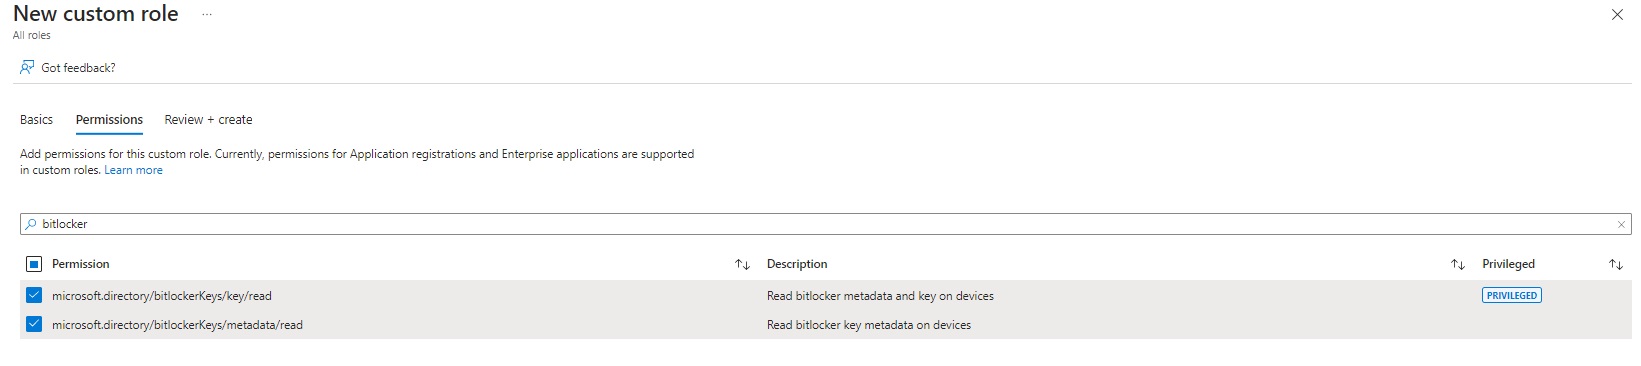This screenshot has height=366, width=1641.
Task: Uncheck bitlockerKeys/metadata/read permission
Action: click(34, 324)
